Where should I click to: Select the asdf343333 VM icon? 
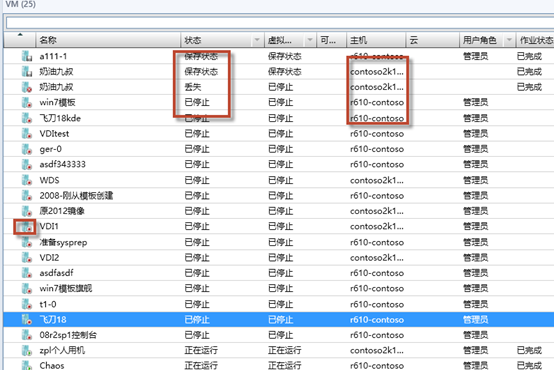[x=27, y=164]
